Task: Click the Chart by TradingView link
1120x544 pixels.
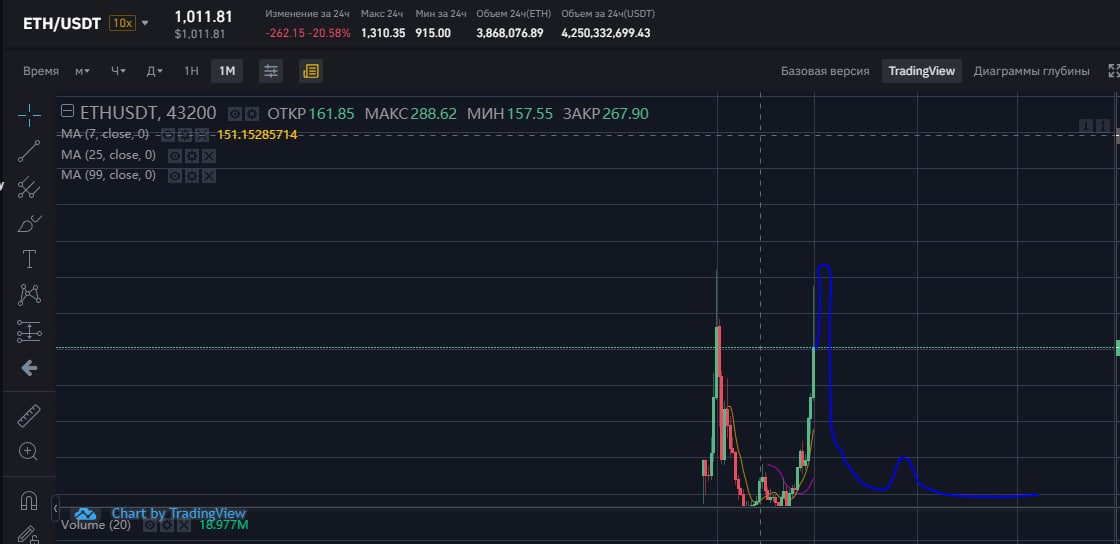Action: (179, 513)
